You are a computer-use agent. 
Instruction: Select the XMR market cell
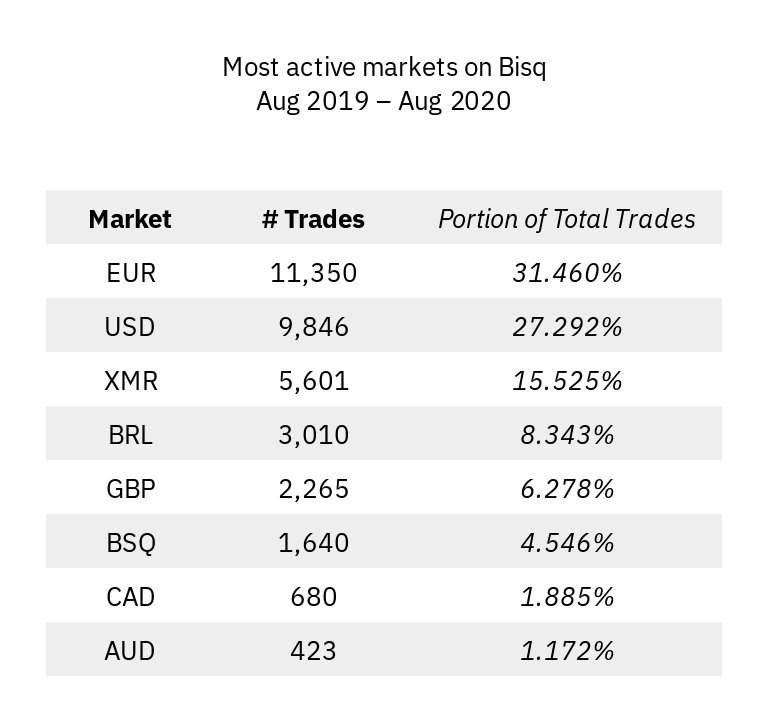tap(130, 381)
